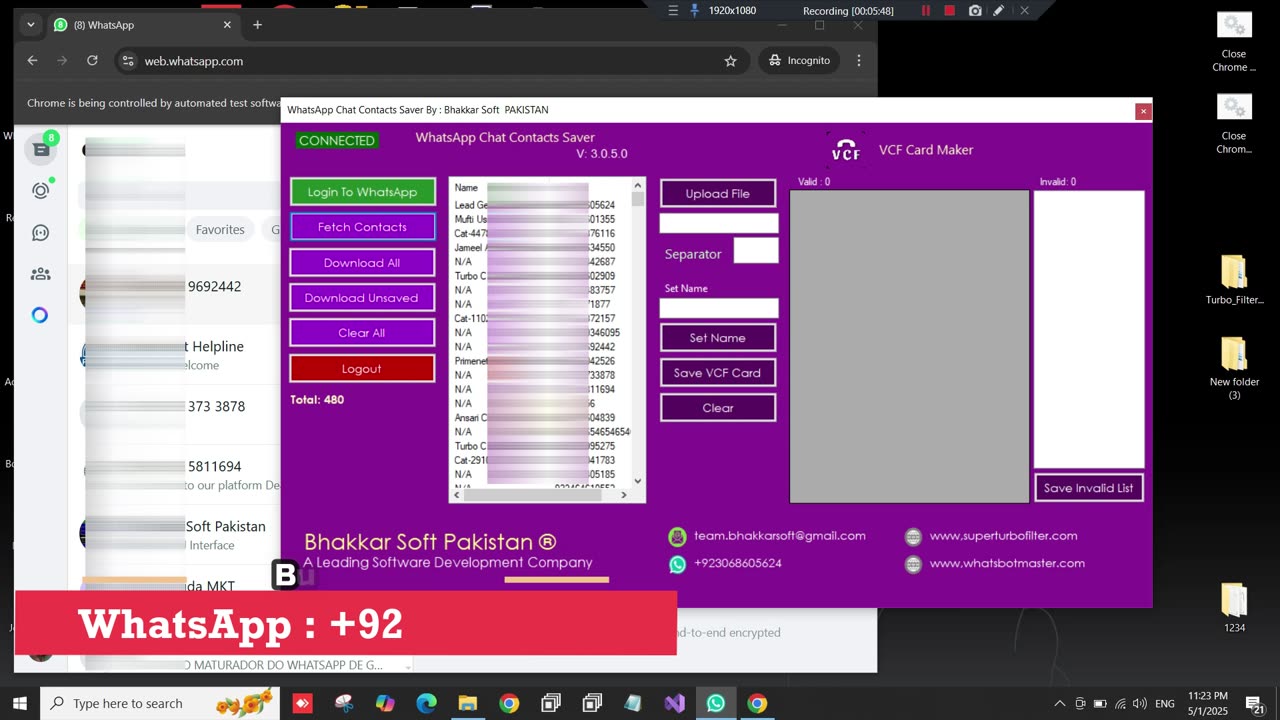Open the chat ending 373 3878

point(175,414)
